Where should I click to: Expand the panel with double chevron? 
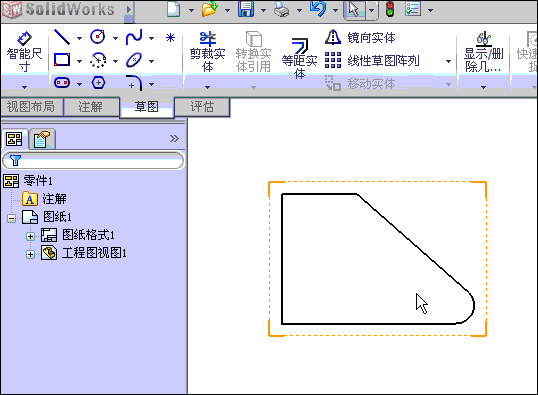point(174,138)
